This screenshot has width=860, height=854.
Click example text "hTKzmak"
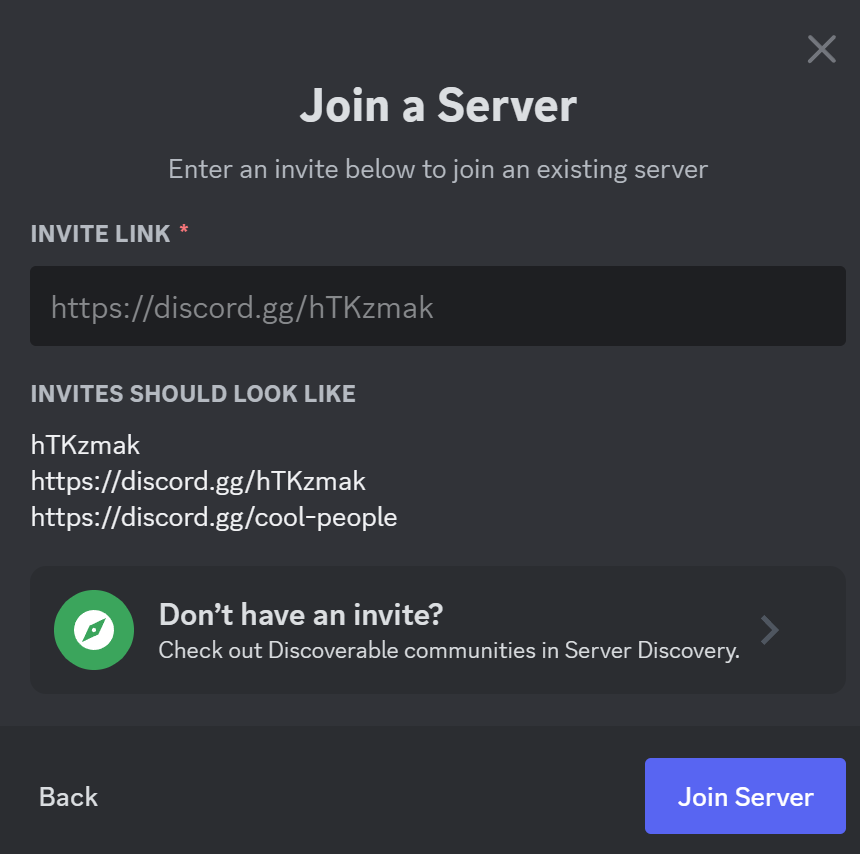pyautogui.click(x=85, y=445)
